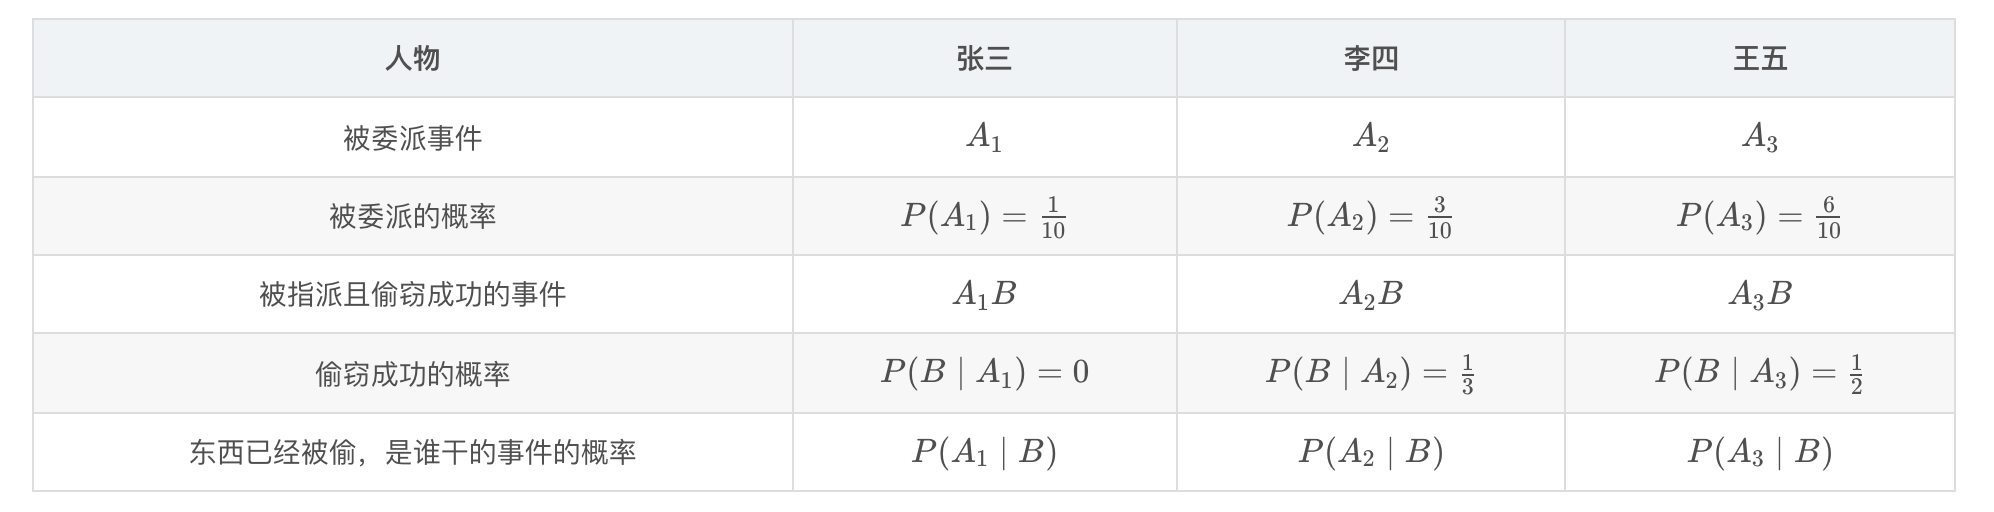Viewport: 1994px width, 512px height.
Task: Click the P(A1|B) formula cell
Action: pyautogui.click(x=984, y=452)
